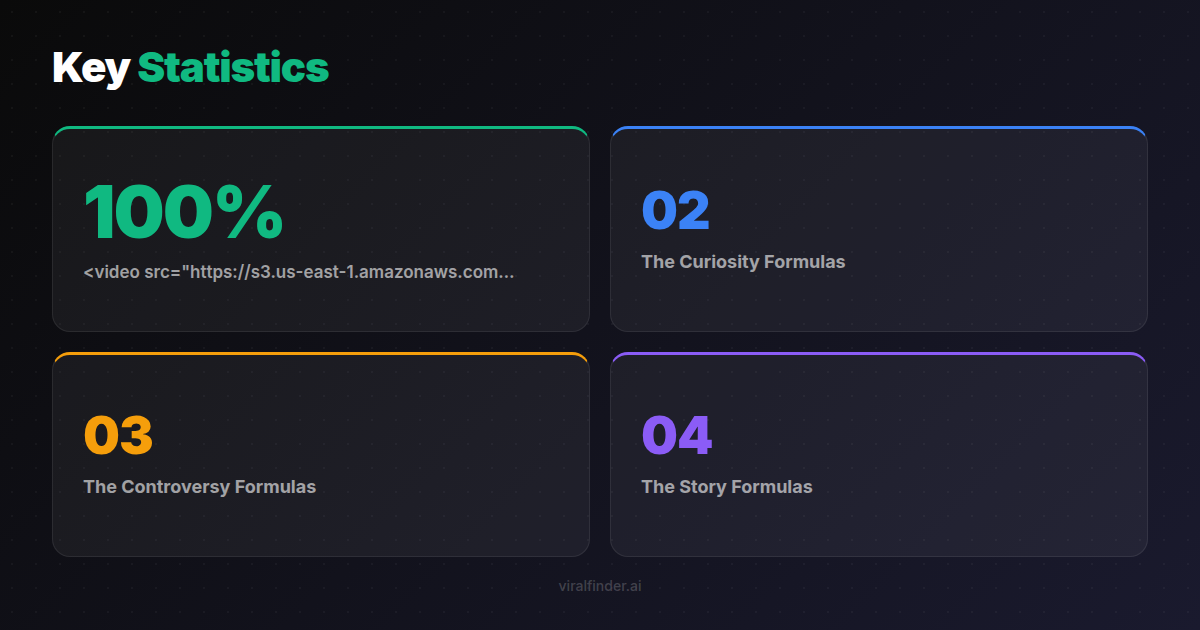Click the green top border of the 100% card

tap(320, 128)
